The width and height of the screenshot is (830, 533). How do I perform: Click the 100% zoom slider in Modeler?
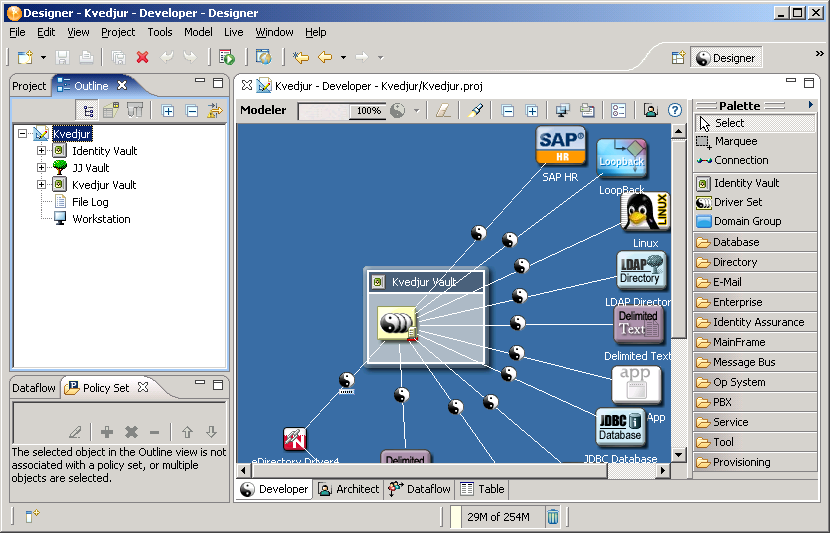[x=342, y=111]
